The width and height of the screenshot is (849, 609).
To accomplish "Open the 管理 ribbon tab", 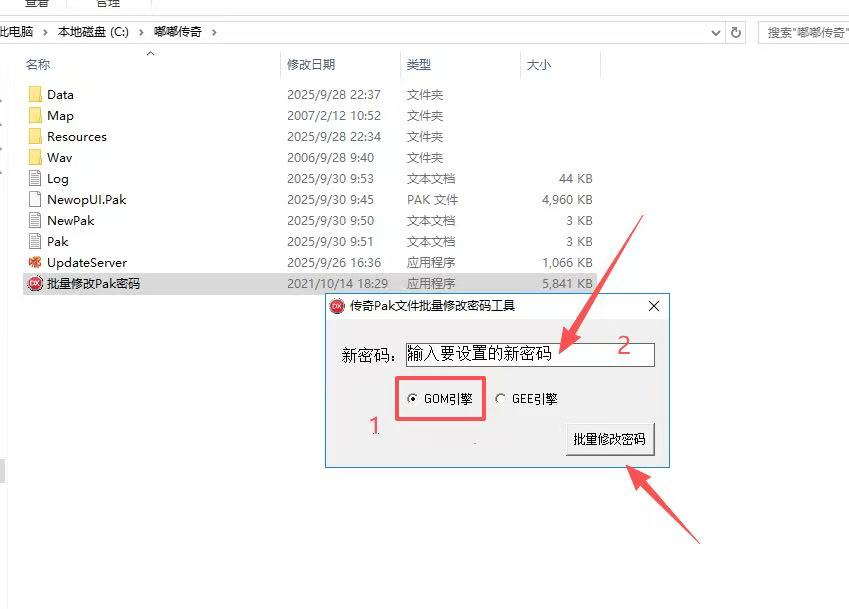I will [110, 3].
